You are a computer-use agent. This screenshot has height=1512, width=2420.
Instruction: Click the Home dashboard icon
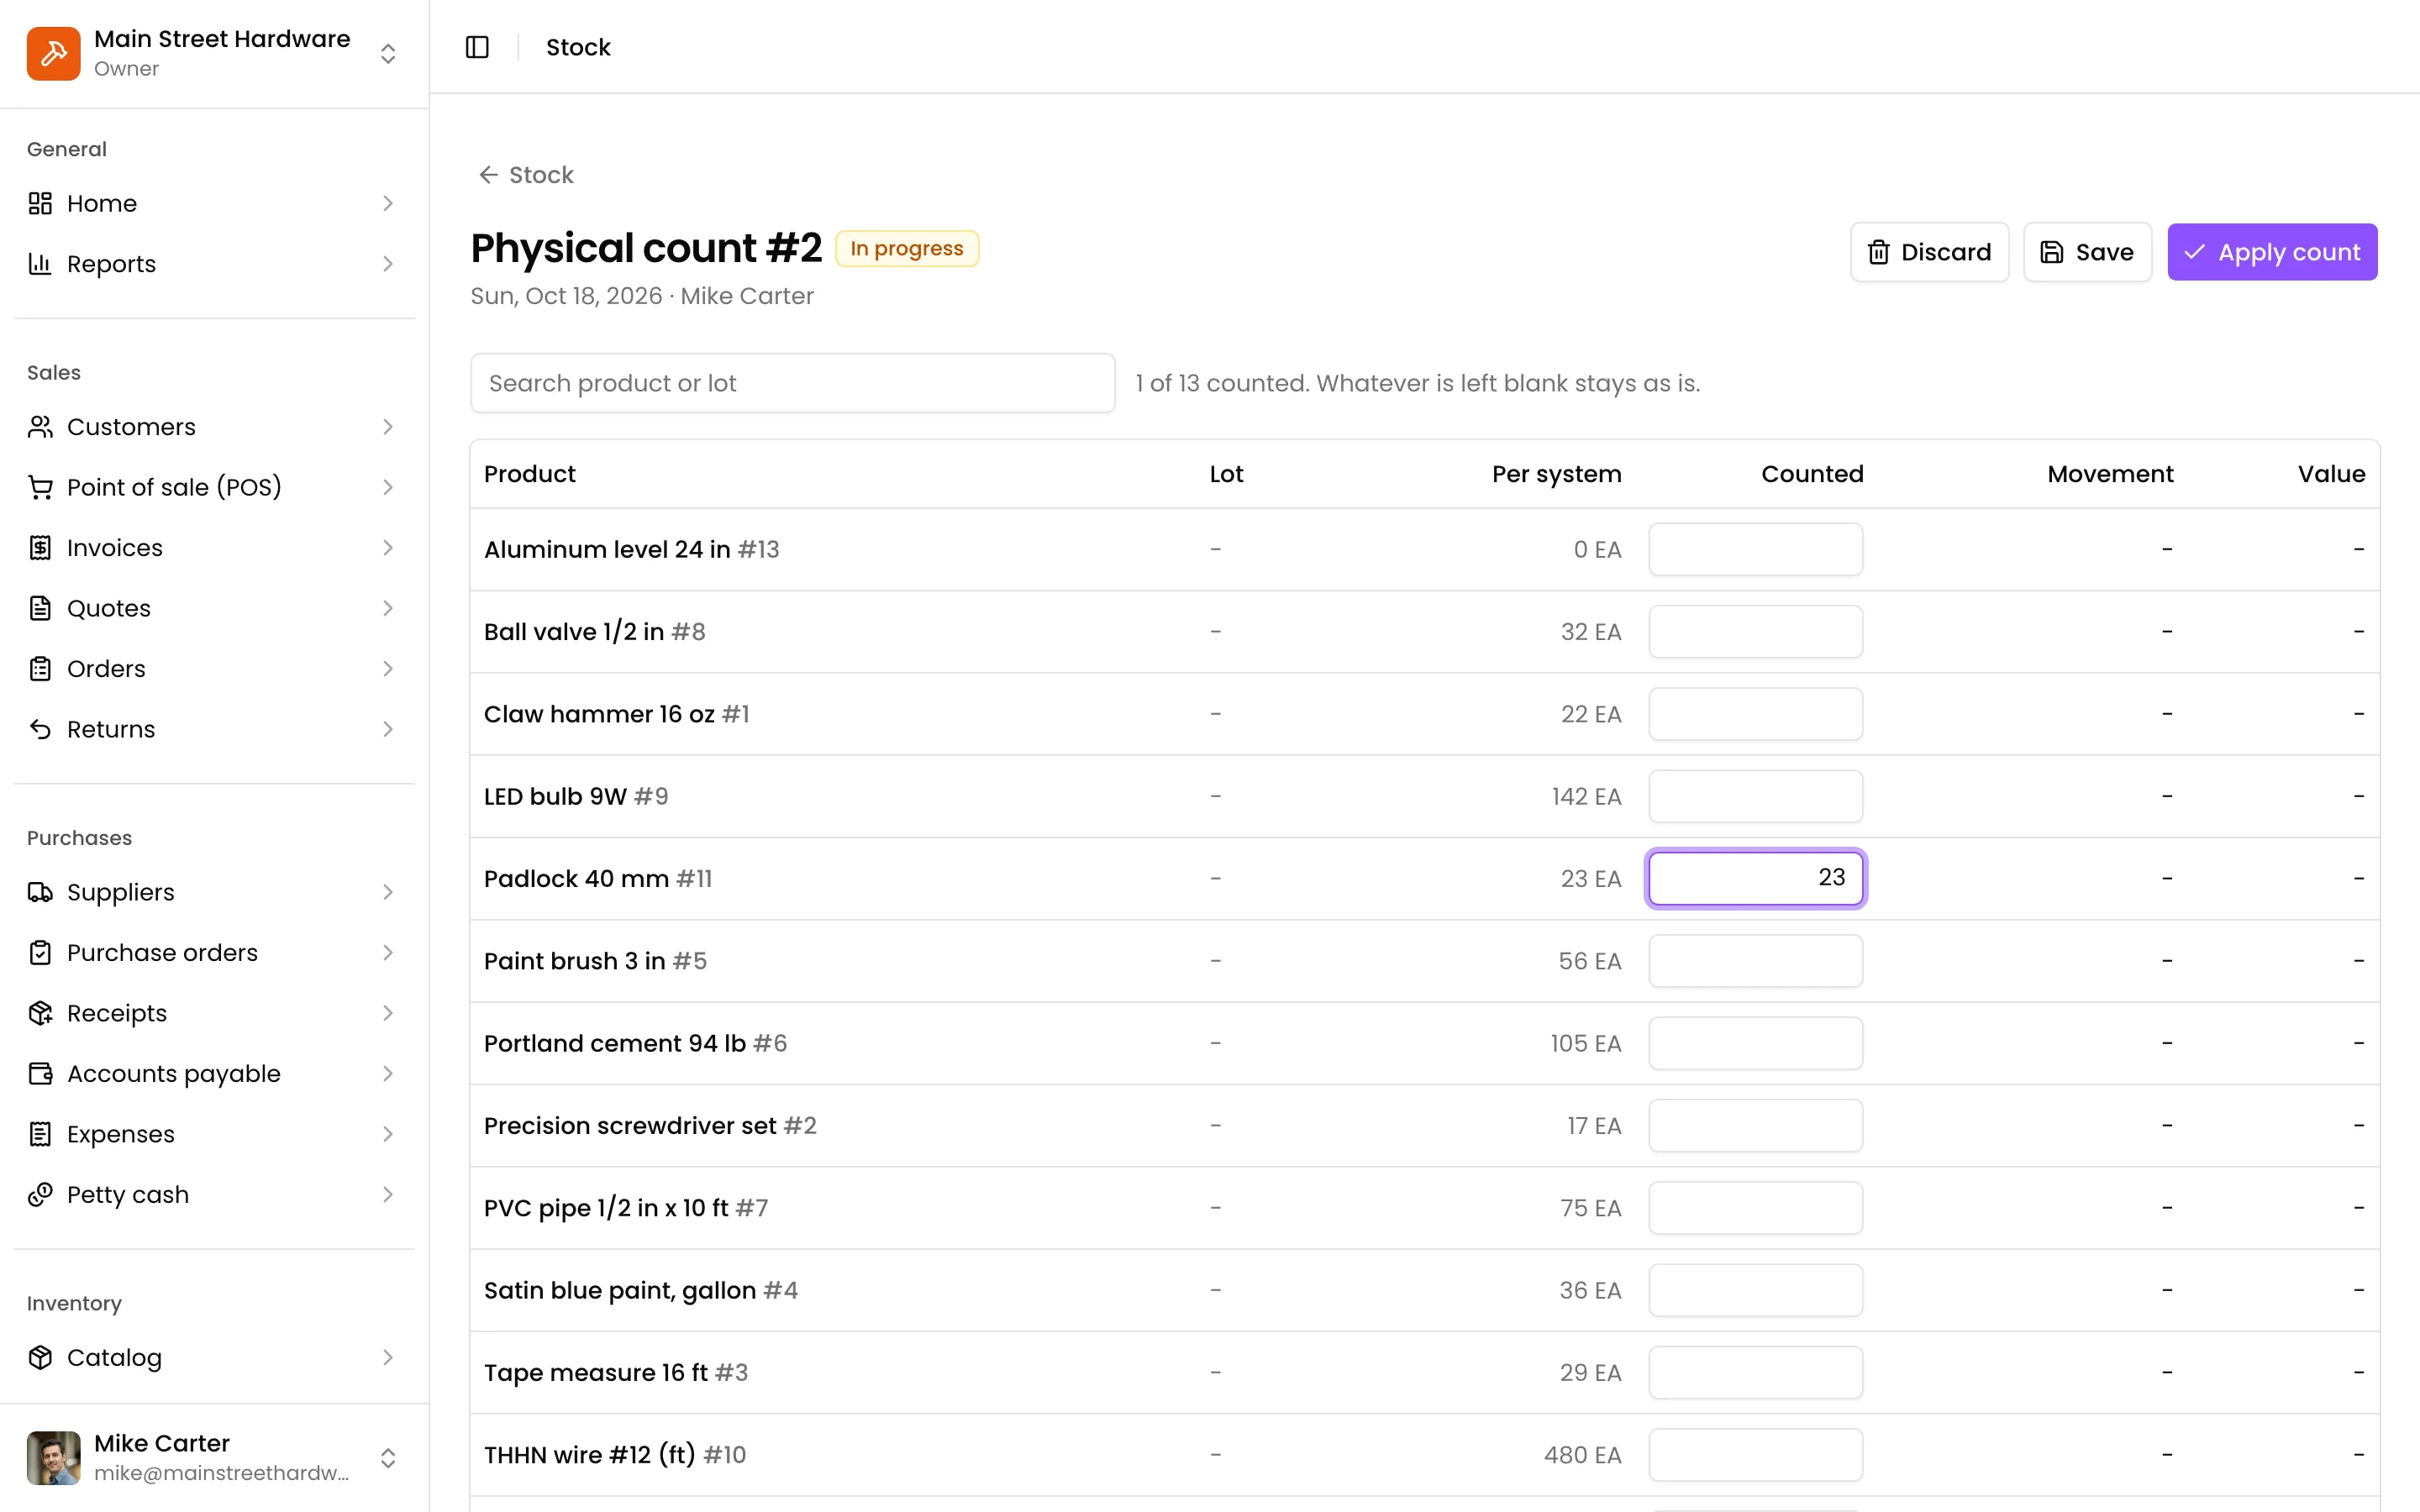40,203
